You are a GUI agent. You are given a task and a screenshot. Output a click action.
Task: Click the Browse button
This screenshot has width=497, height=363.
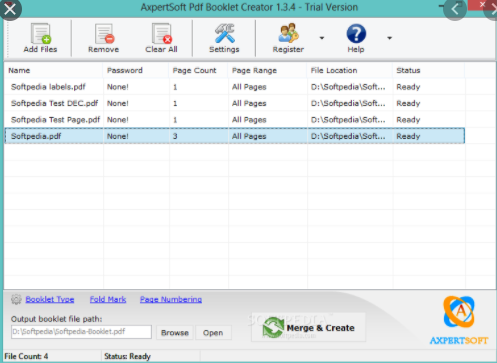point(175,333)
